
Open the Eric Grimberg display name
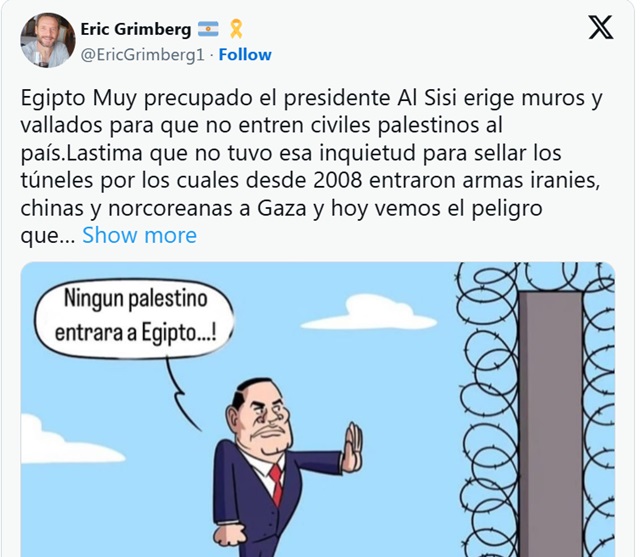tap(136, 29)
